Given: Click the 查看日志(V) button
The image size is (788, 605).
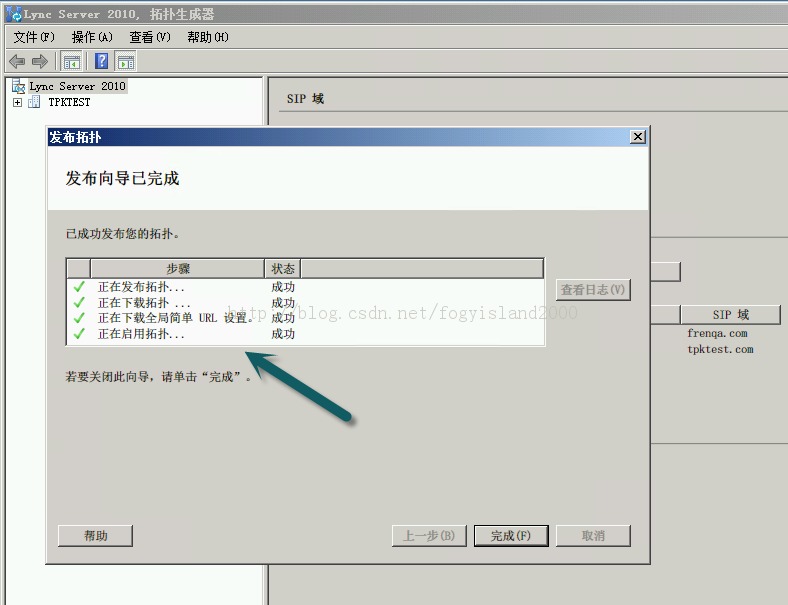Looking at the screenshot, I should click(593, 289).
